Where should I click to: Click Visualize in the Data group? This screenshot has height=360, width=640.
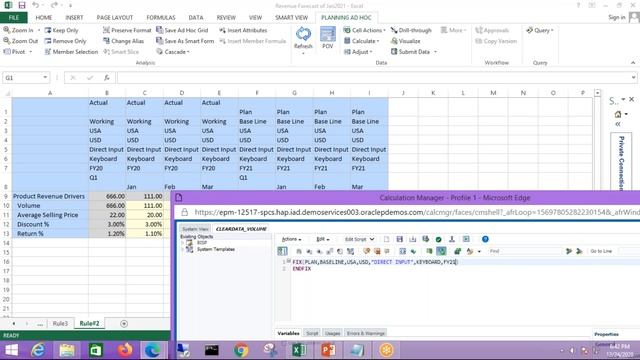pos(405,41)
